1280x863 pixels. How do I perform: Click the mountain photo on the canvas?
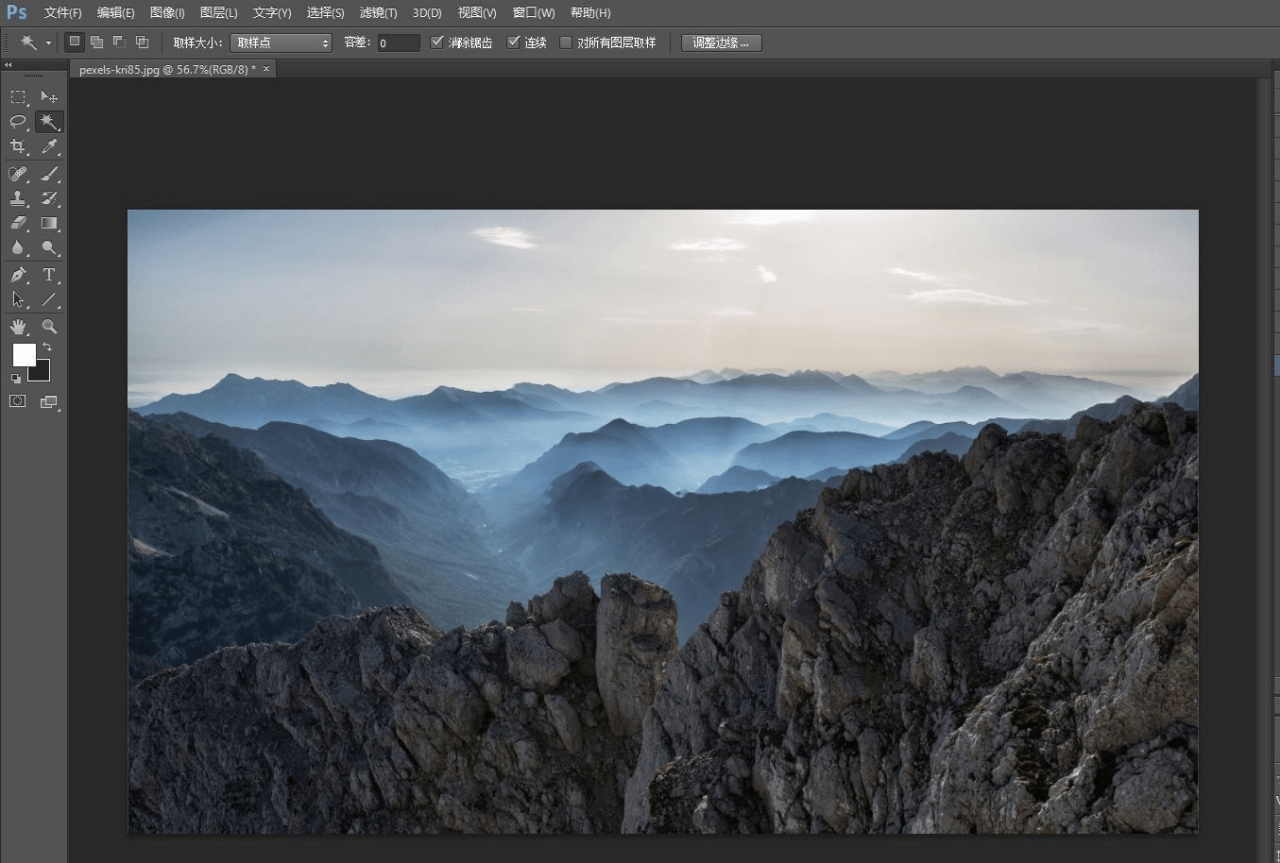[662, 521]
